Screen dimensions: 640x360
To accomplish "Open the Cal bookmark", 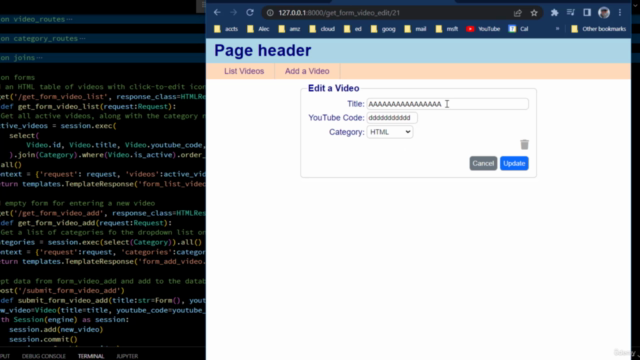I will [518, 29].
